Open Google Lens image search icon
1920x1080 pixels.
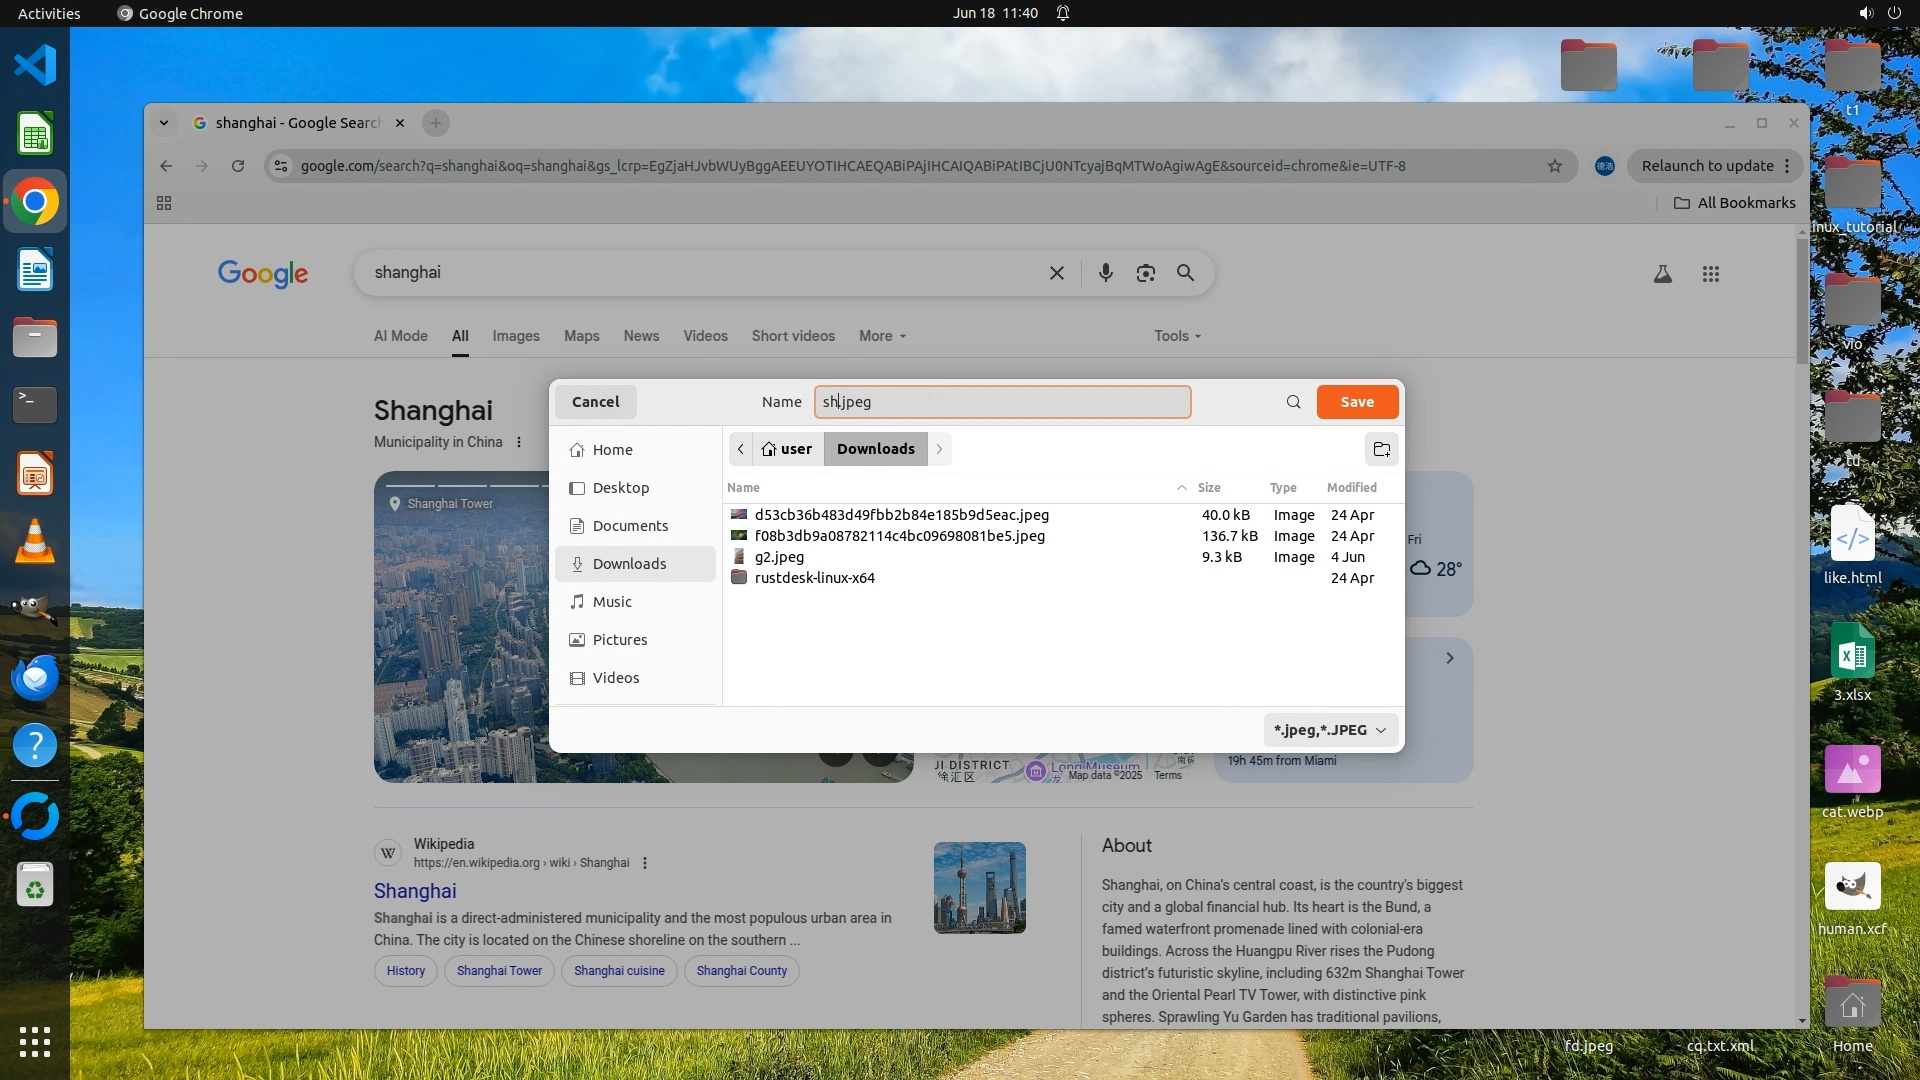[1145, 273]
